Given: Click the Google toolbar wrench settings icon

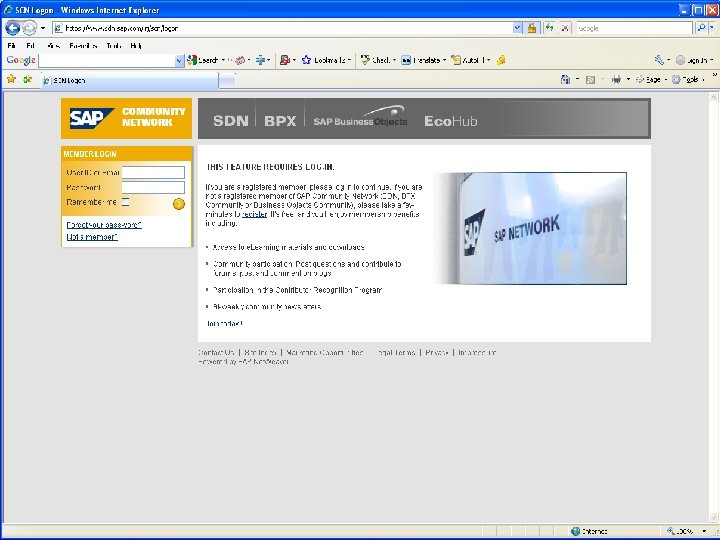Looking at the screenshot, I should pos(659,60).
